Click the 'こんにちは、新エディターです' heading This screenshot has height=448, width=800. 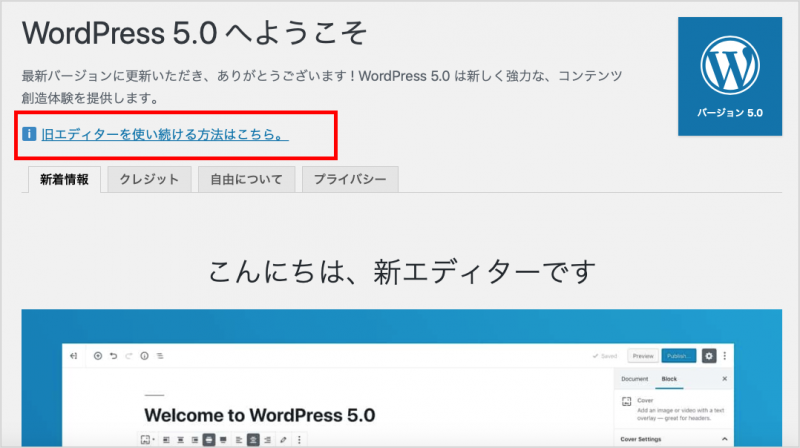click(x=402, y=271)
